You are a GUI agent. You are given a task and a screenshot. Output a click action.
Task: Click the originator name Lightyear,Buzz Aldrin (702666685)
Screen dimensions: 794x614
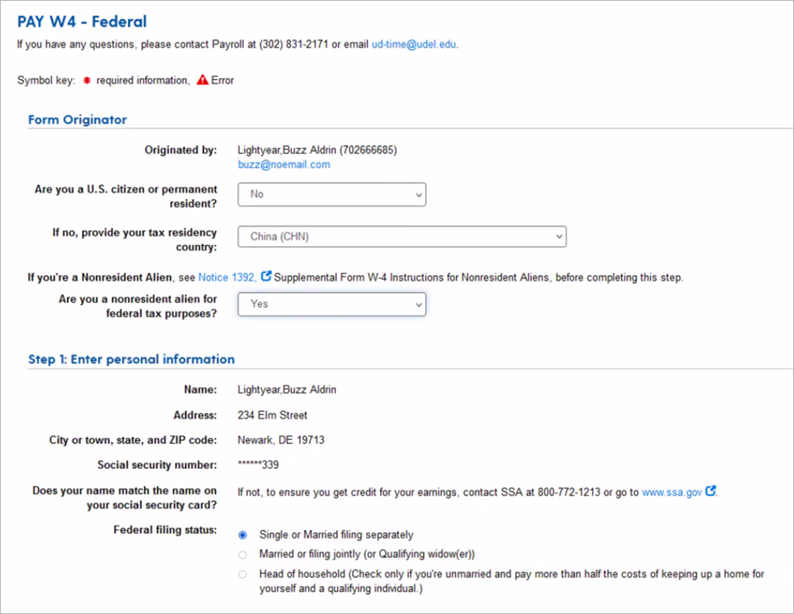[x=317, y=150]
